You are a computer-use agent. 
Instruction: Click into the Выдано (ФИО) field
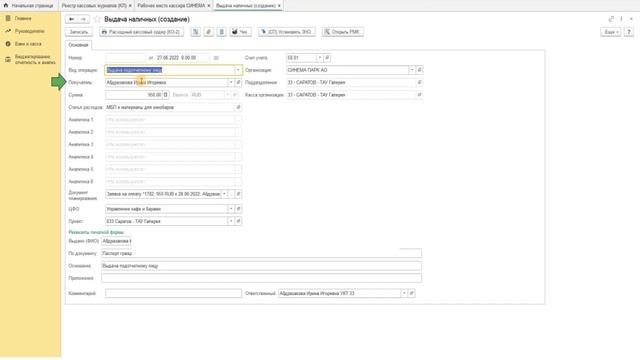[x=117, y=241]
